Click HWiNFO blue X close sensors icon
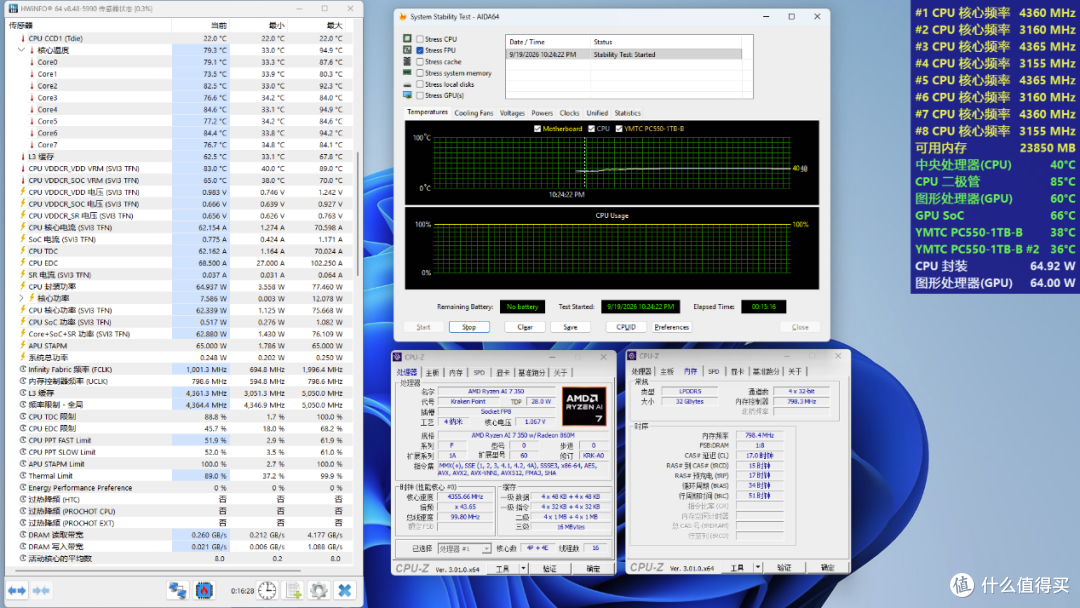This screenshot has height=608, width=1080. [344, 590]
